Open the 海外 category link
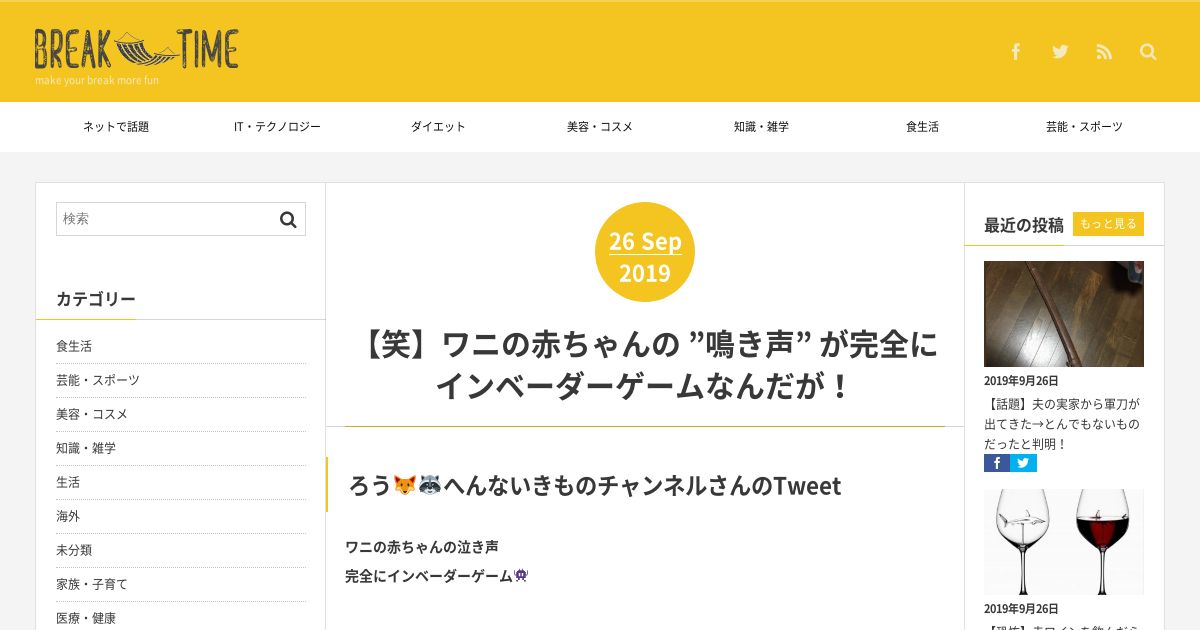The height and width of the screenshot is (630, 1200). pyautogui.click(x=68, y=516)
